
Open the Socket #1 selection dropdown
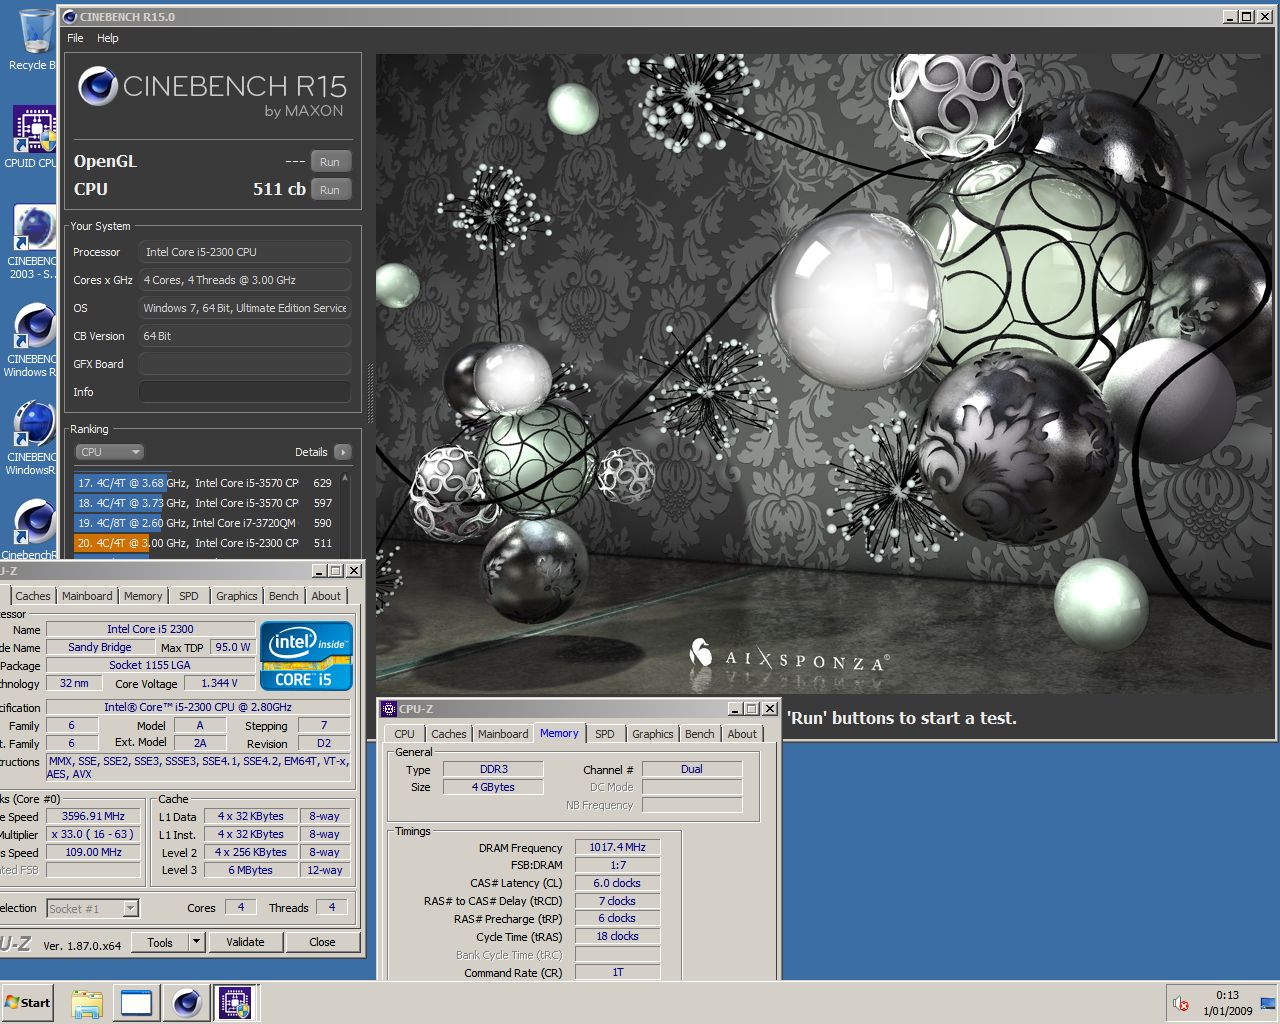pos(93,908)
